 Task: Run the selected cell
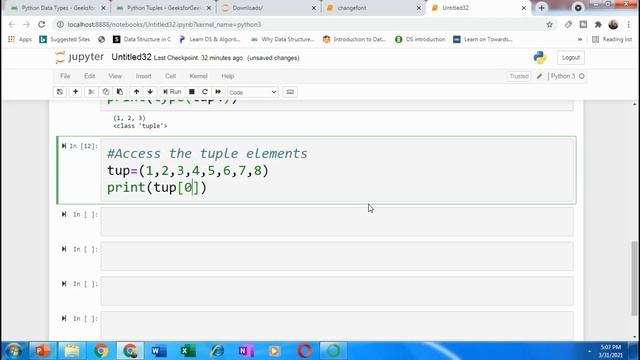click(172, 92)
